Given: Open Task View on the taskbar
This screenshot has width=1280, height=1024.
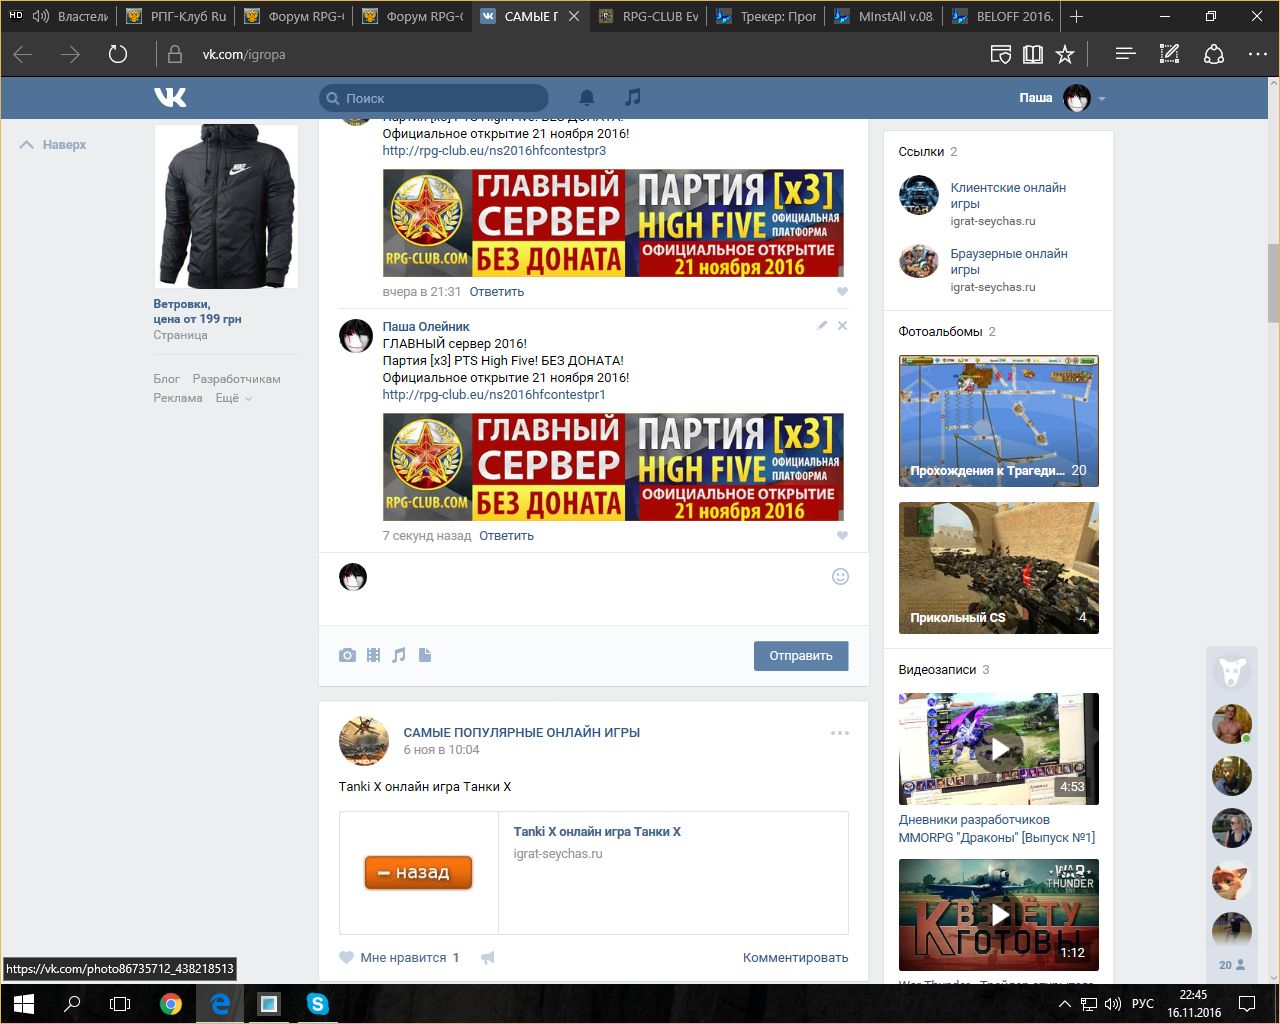Looking at the screenshot, I should 120,1003.
